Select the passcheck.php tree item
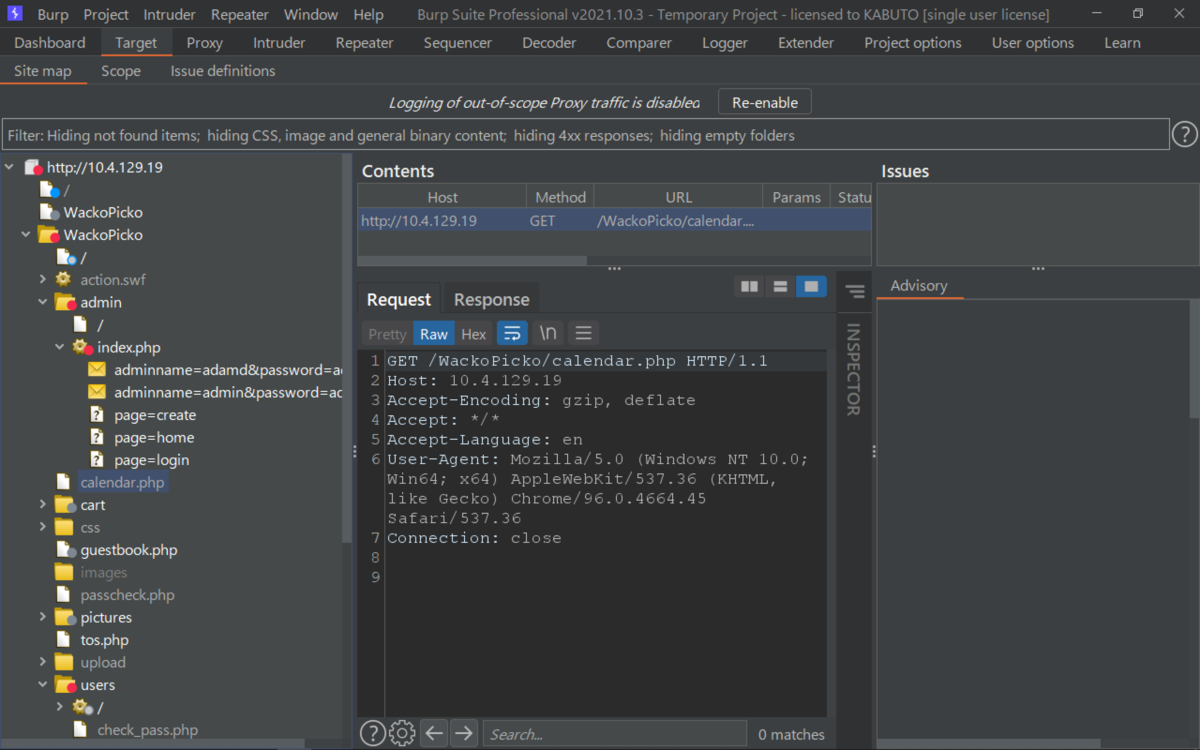 (x=127, y=595)
